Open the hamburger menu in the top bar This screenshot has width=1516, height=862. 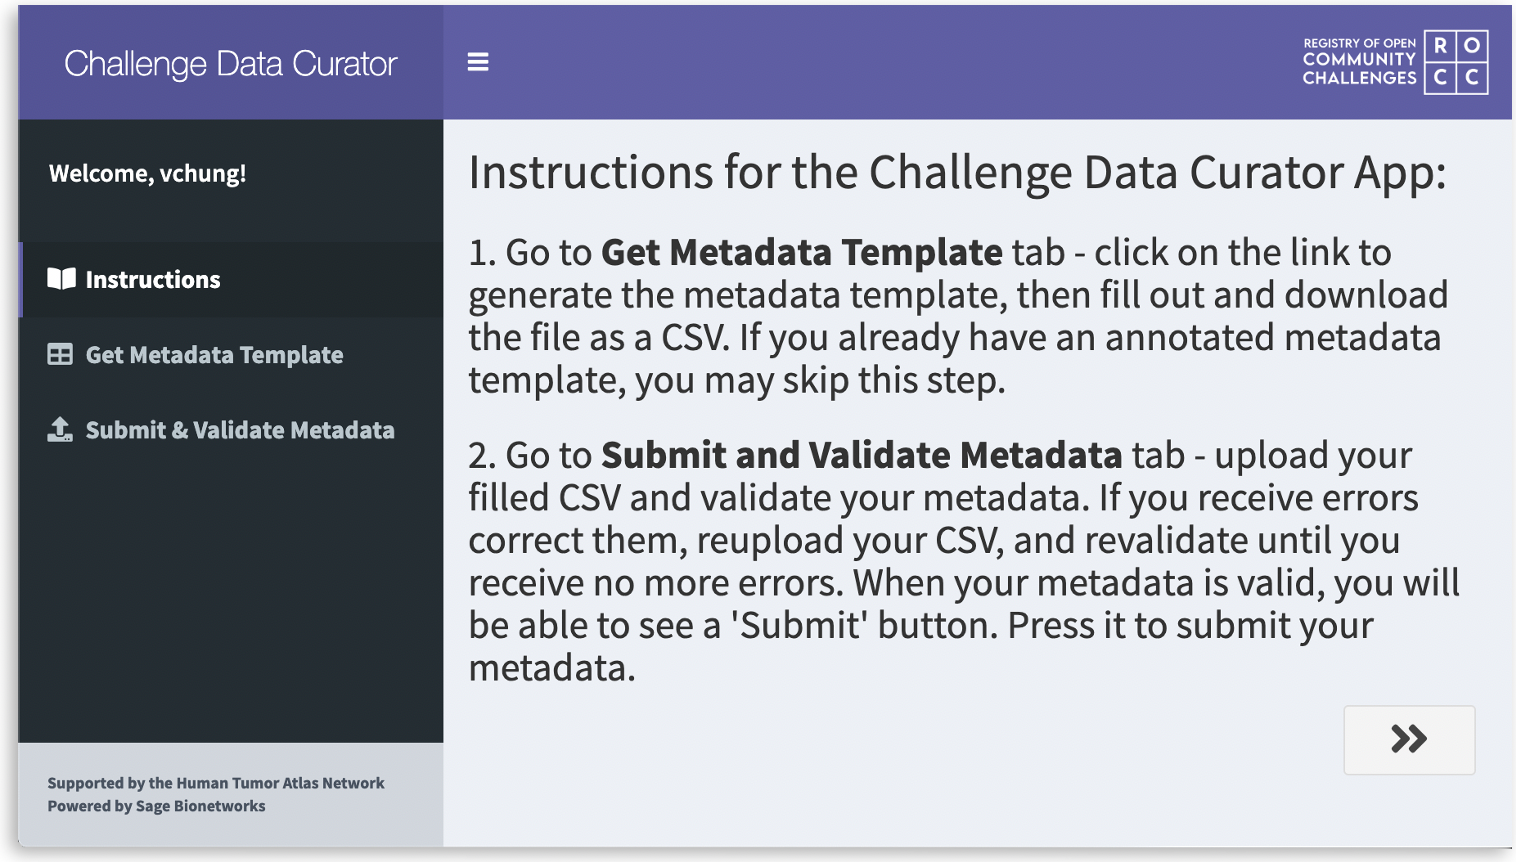click(x=478, y=62)
